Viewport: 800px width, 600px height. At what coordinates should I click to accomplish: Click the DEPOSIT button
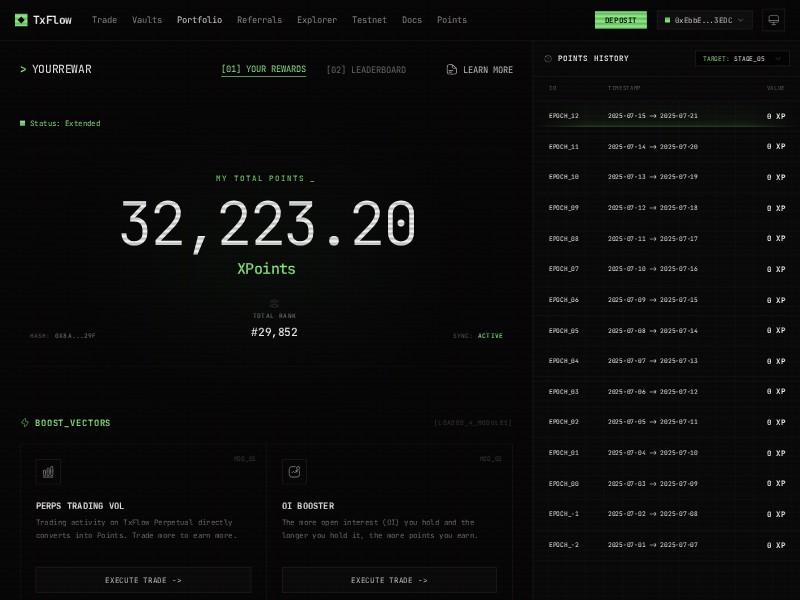point(620,19)
